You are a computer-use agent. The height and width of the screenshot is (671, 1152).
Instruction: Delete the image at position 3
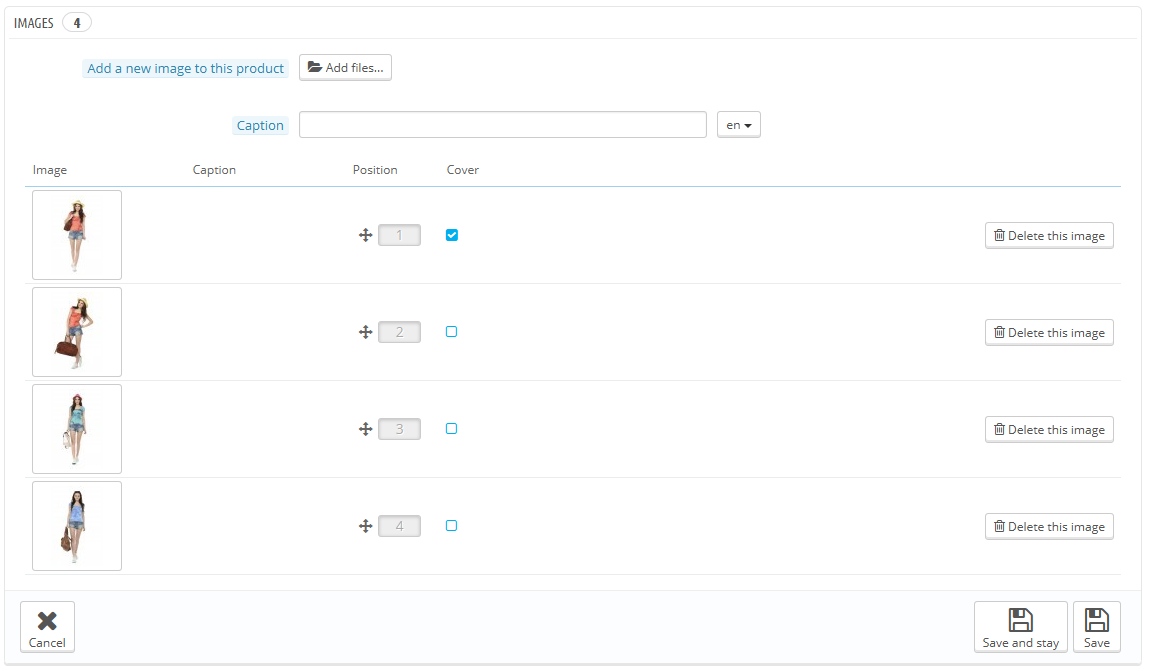[x=1049, y=430]
